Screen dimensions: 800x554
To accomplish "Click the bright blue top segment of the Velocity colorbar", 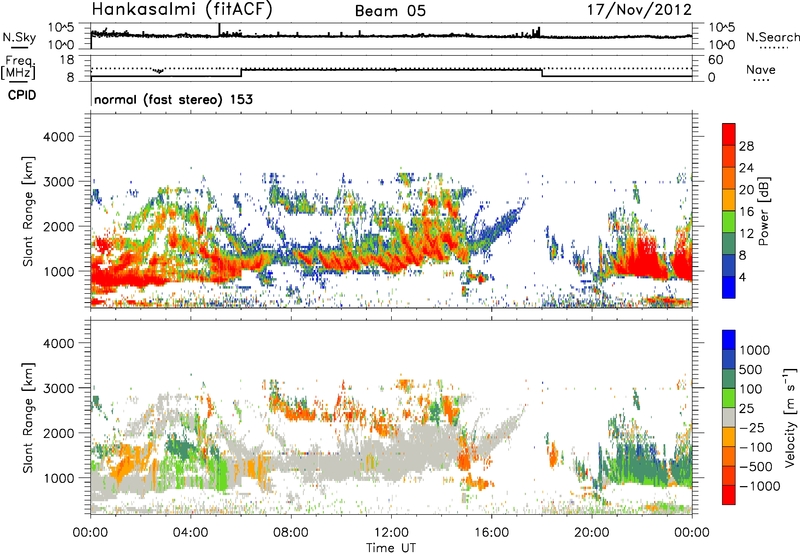I will click(729, 340).
